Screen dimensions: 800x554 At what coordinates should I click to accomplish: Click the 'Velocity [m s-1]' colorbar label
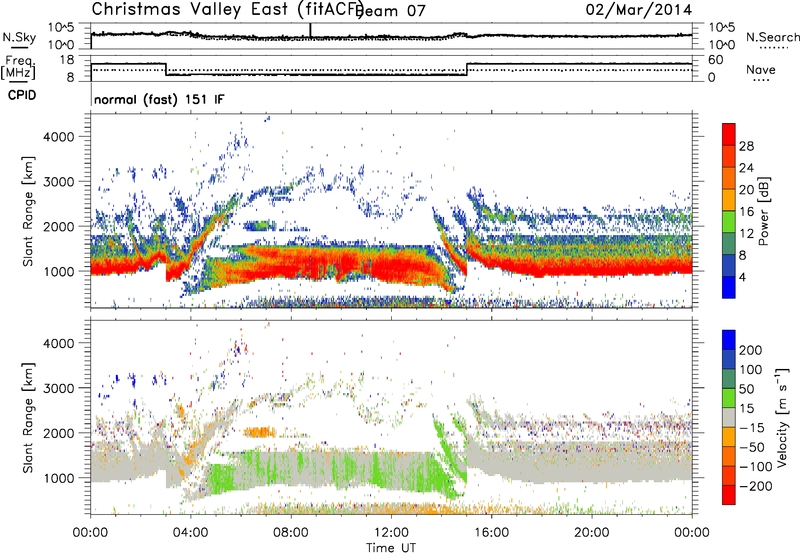[x=782, y=417]
